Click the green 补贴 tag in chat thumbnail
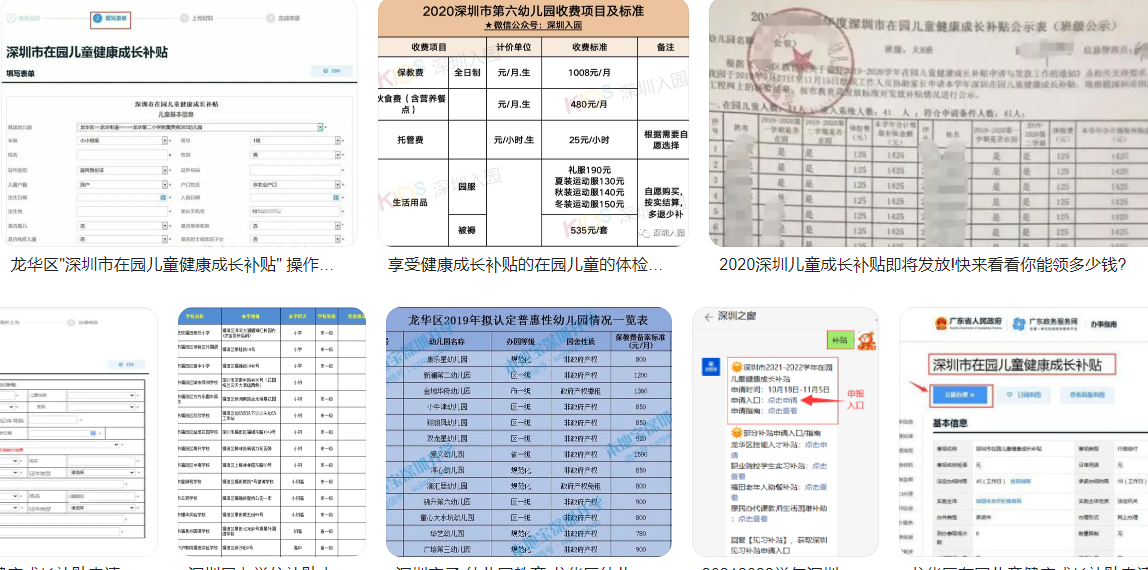Screen dimensions: 1148x570 tap(838, 340)
